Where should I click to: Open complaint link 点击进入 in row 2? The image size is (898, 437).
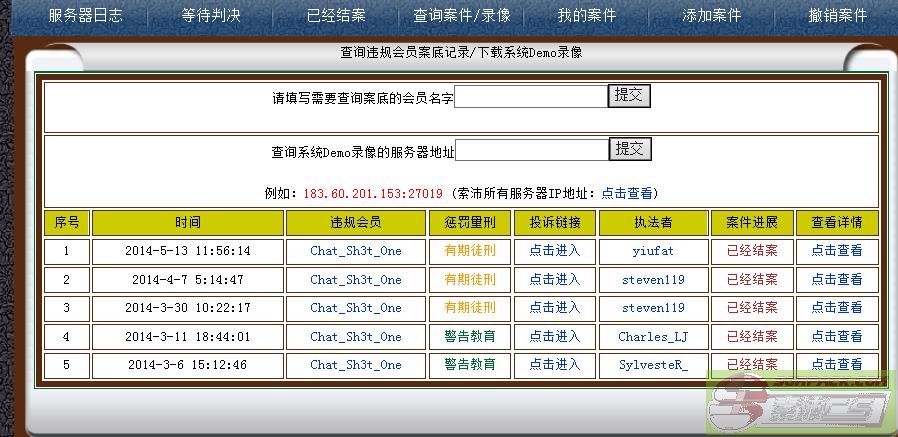[x=554, y=279]
